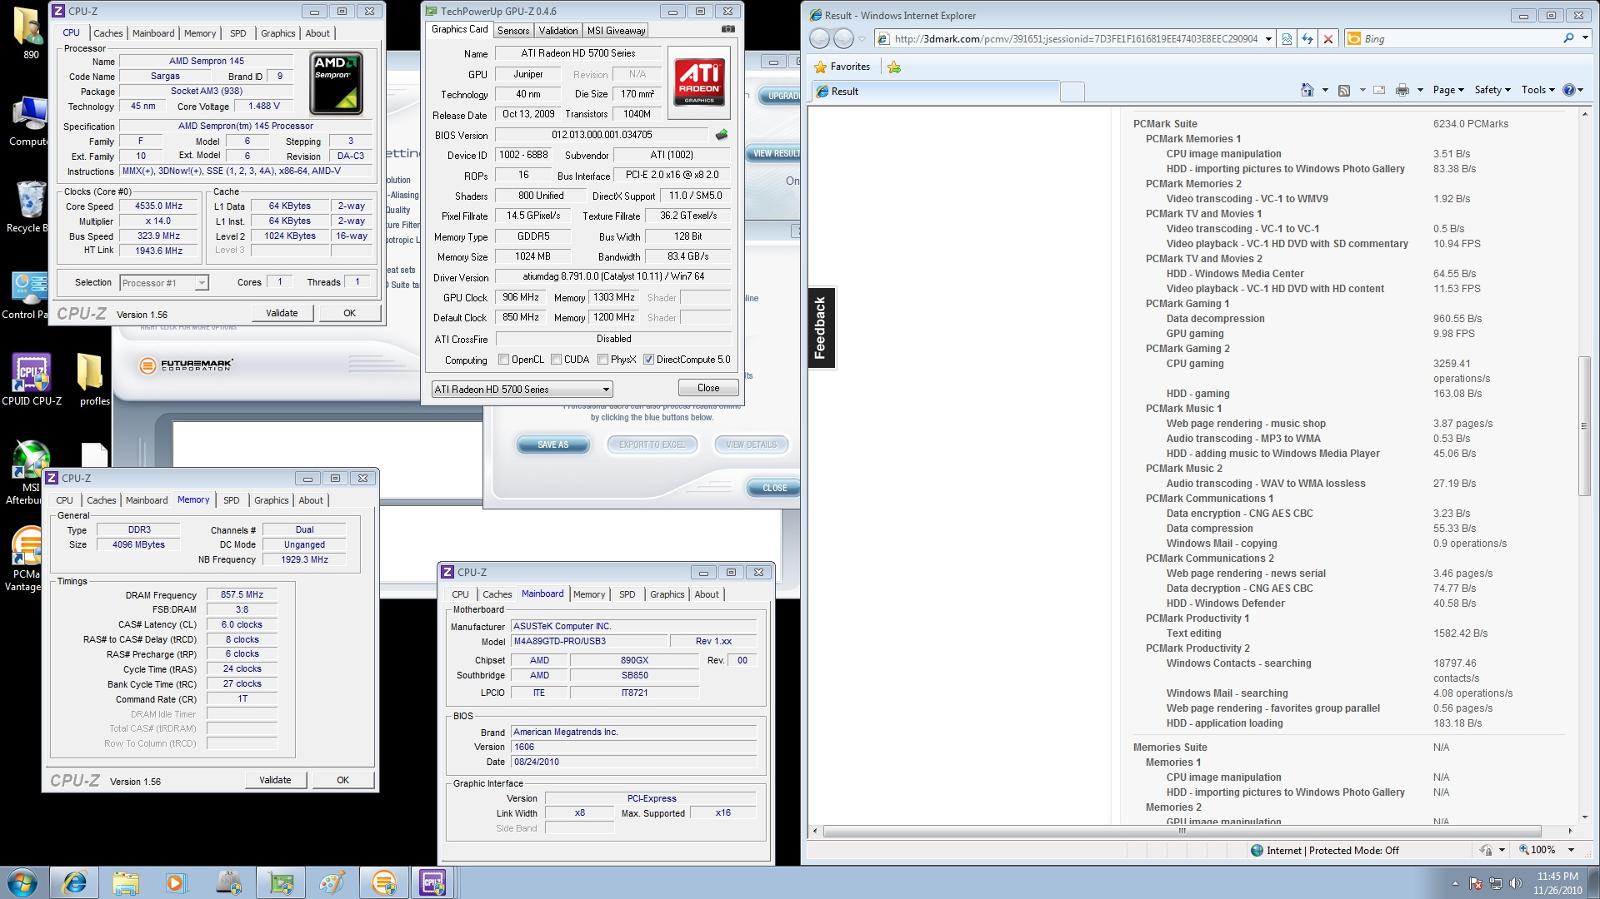The height and width of the screenshot is (899, 1600).
Task: Click the Windows Start orb
Action: click(22, 883)
